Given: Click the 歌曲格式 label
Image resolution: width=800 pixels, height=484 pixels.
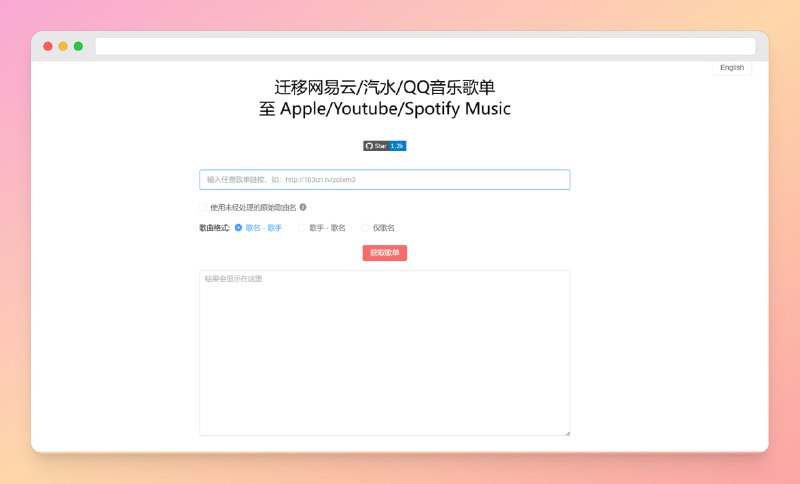Looking at the screenshot, I should (214, 228).
